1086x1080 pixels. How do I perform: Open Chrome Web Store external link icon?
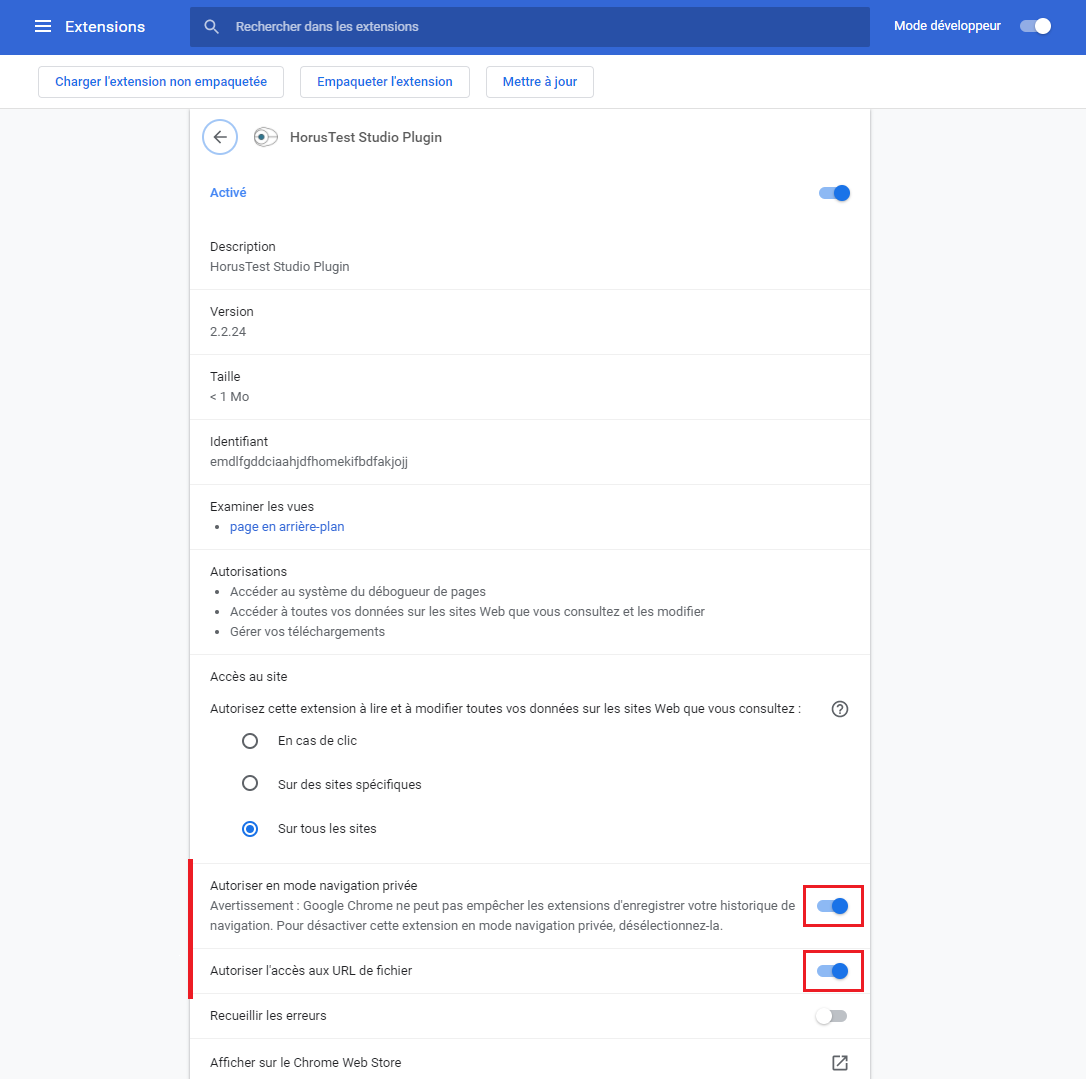840,1063
